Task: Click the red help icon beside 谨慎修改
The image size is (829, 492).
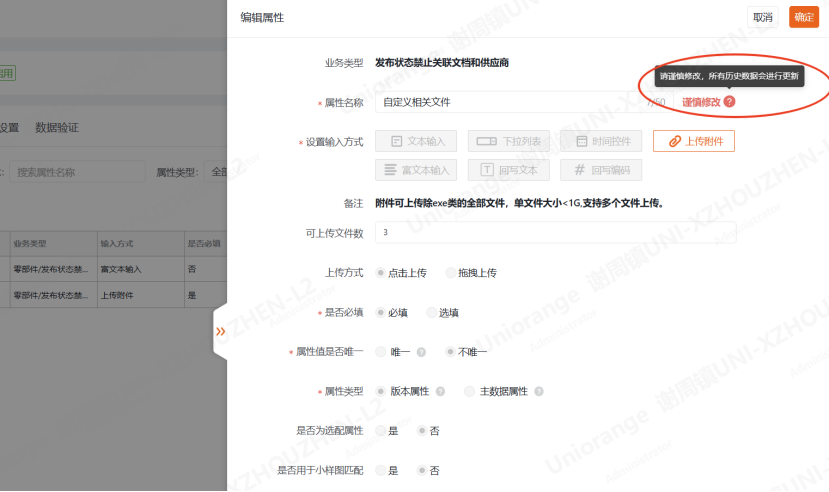Action: tap(729, 102)
